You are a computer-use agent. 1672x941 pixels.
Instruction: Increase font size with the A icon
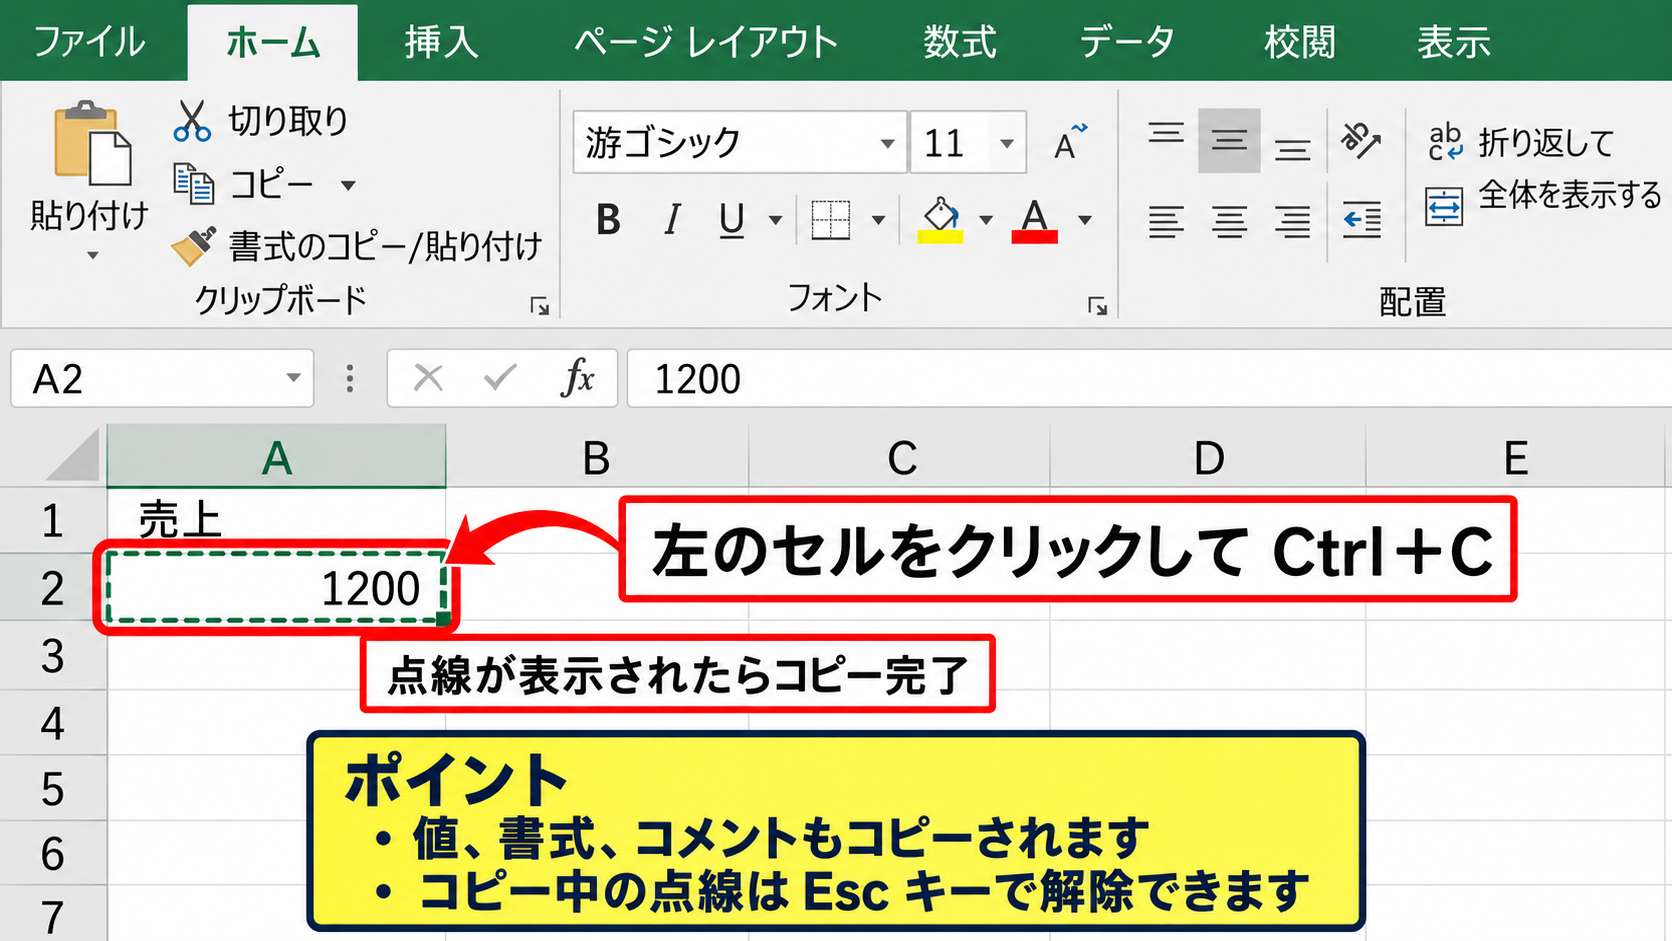(x=1069, y=142)
